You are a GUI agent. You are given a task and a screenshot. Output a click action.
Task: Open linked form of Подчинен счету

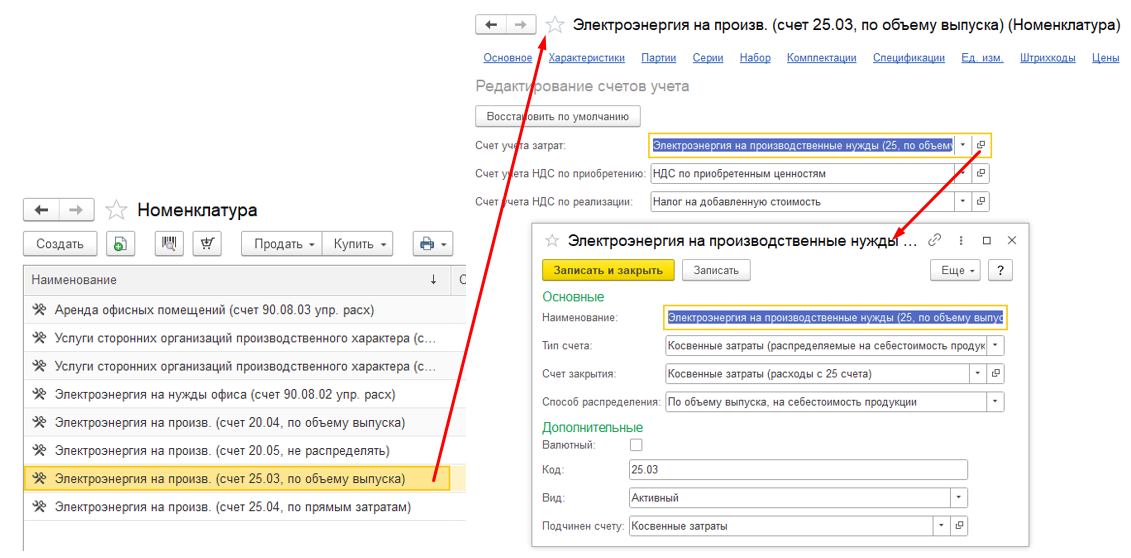[959, 526]
